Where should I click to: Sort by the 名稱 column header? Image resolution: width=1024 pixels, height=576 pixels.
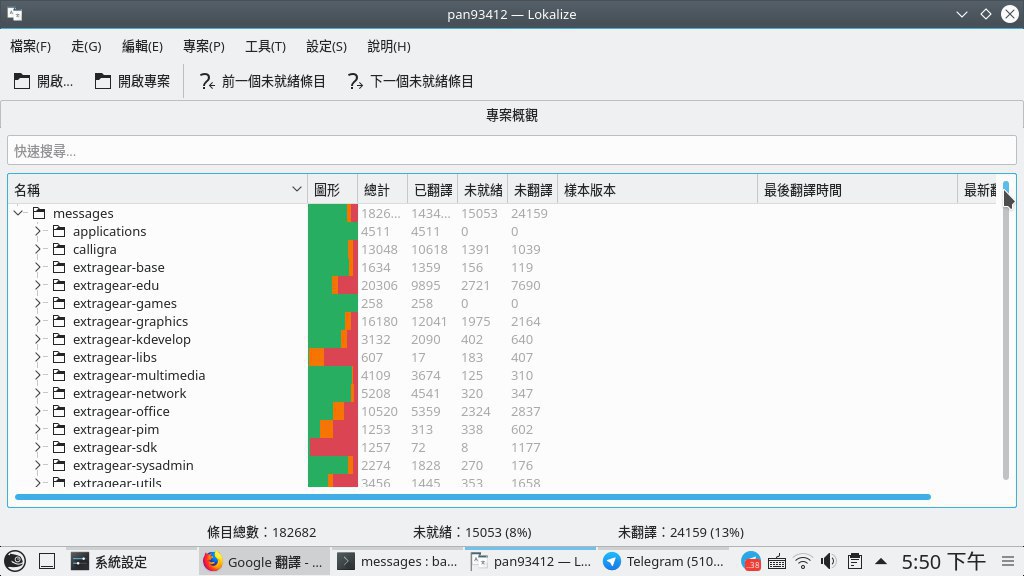[157, 190]
